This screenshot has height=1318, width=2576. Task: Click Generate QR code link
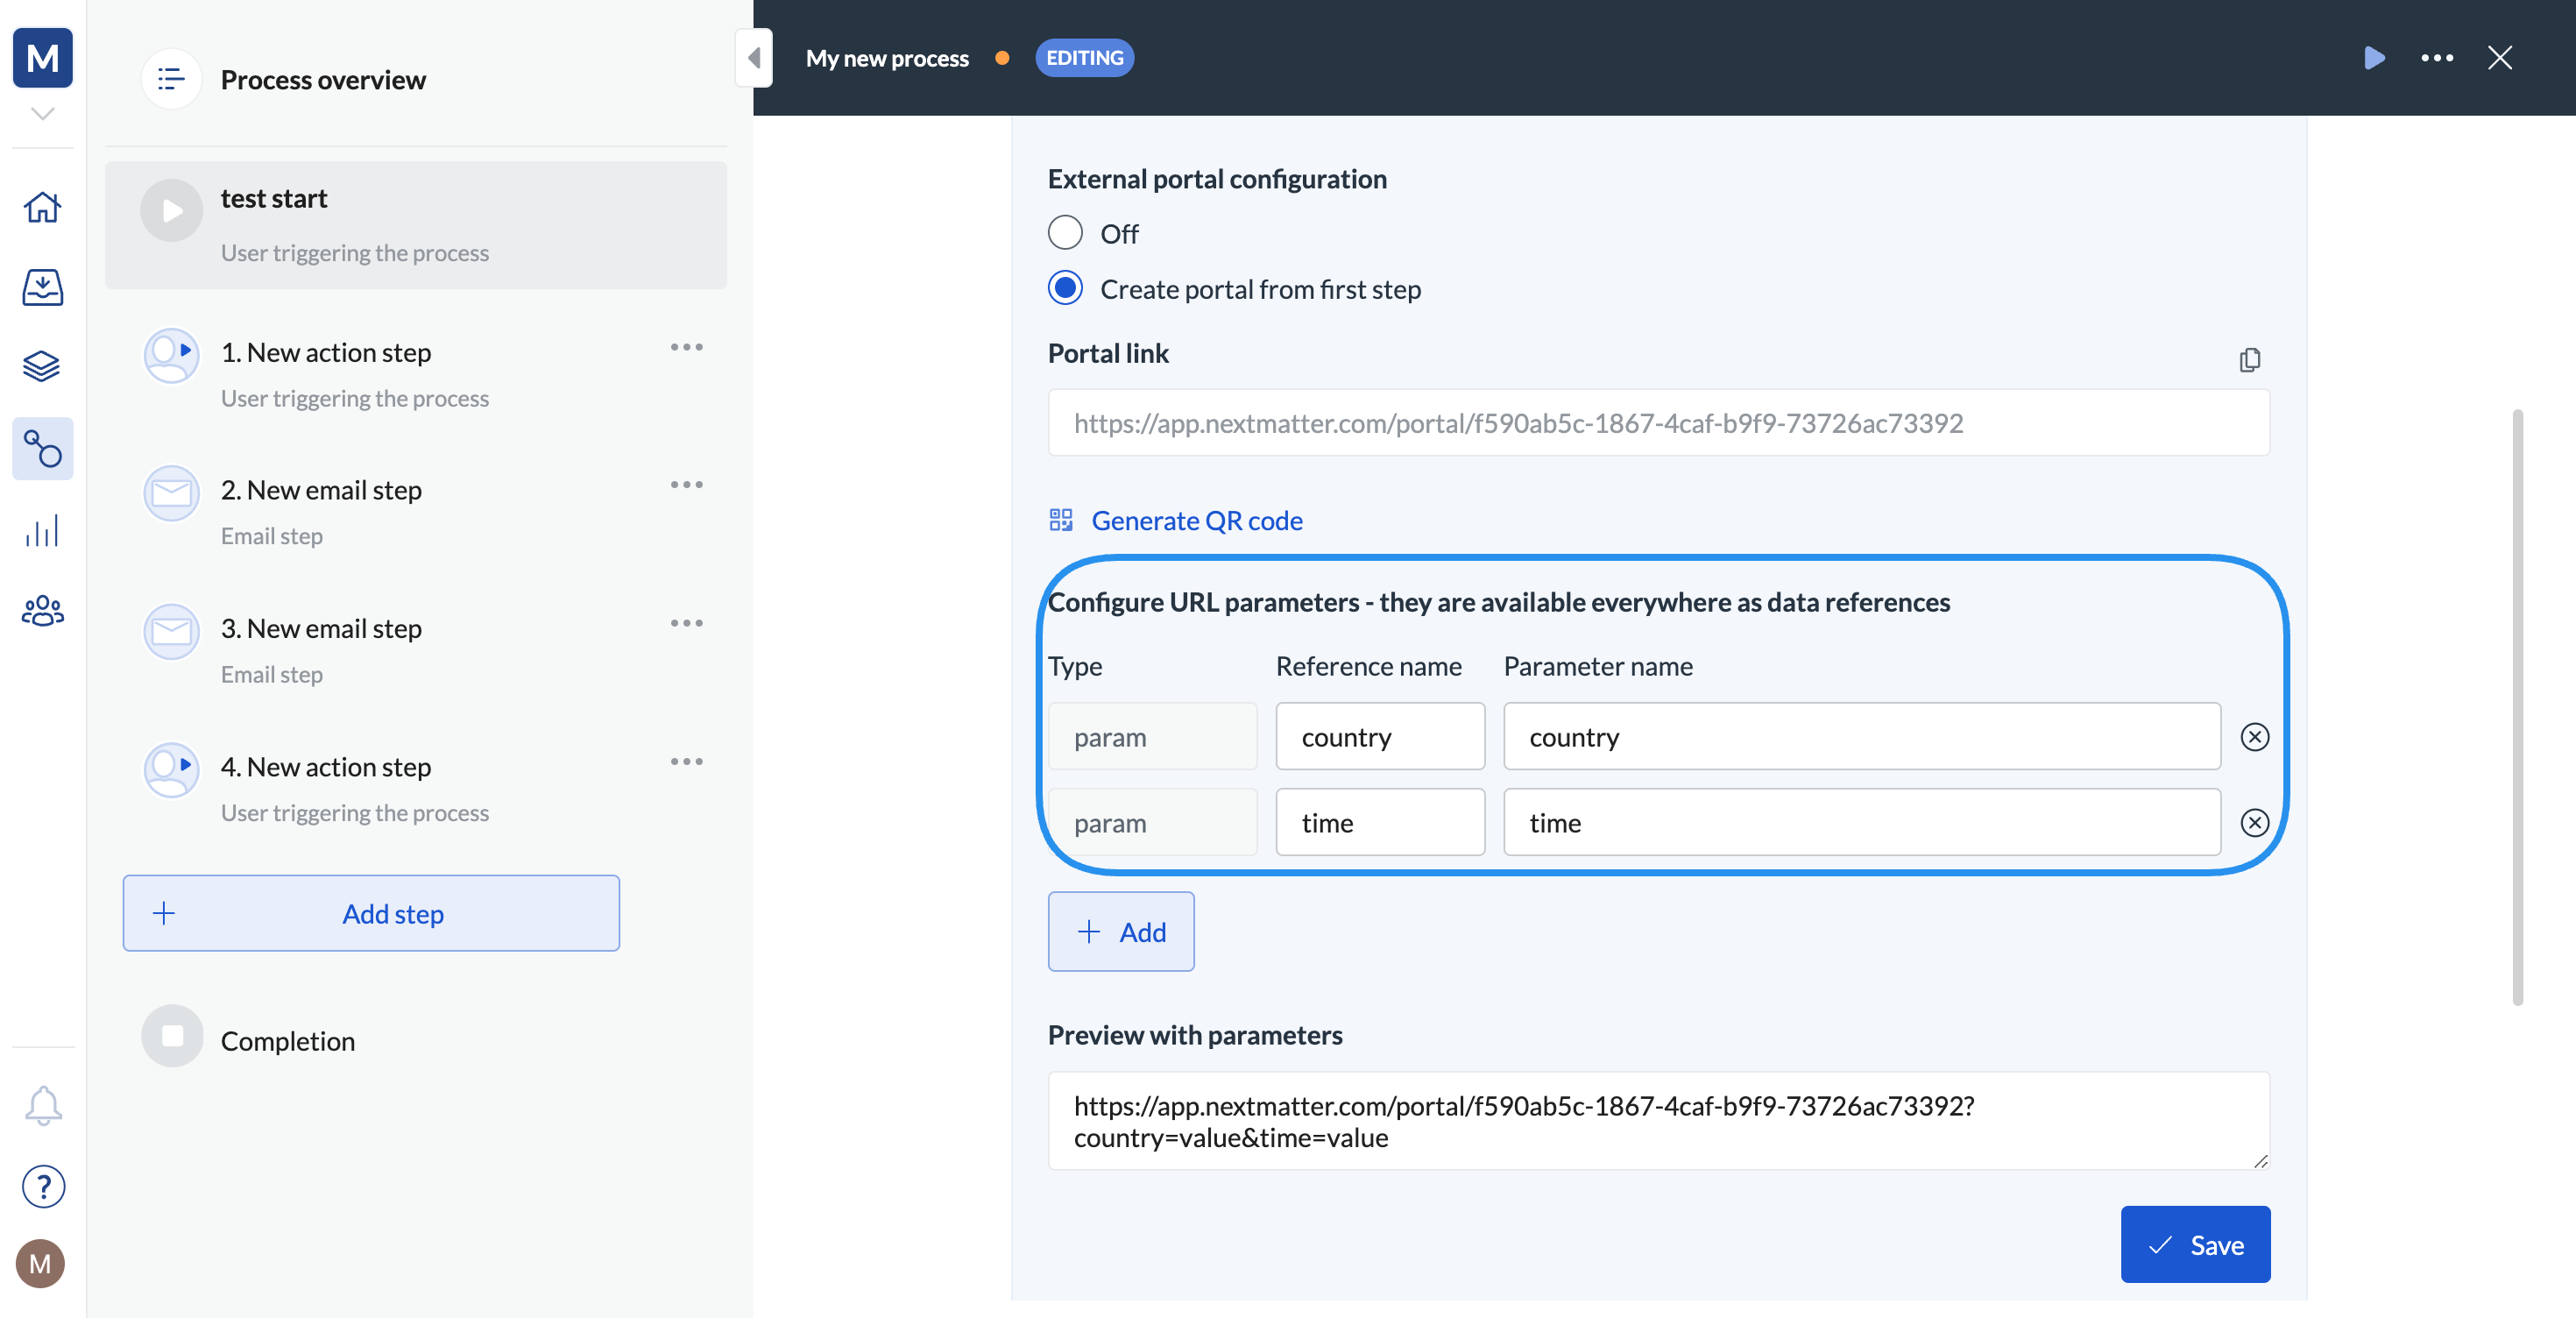(1196, 520)
